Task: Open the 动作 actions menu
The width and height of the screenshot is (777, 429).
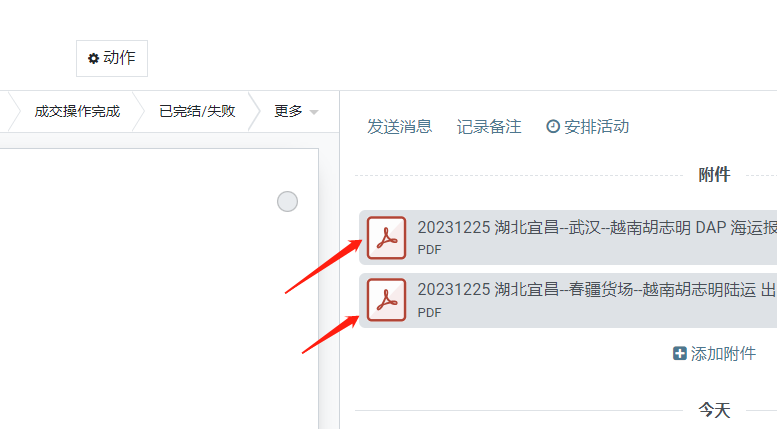Action: coord(112,58)
